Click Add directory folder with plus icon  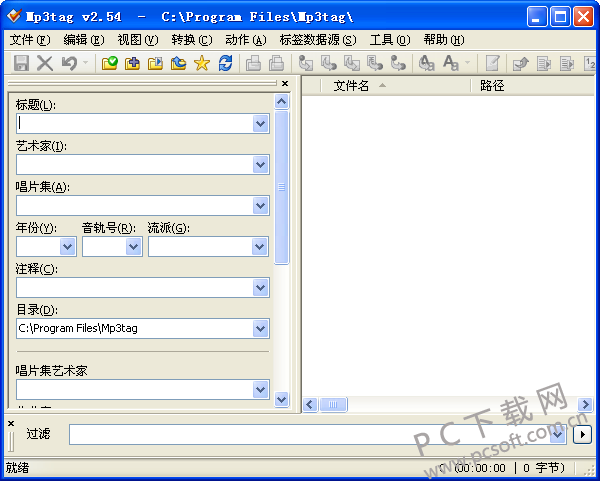pyautogui.click(x=132, y=63)
